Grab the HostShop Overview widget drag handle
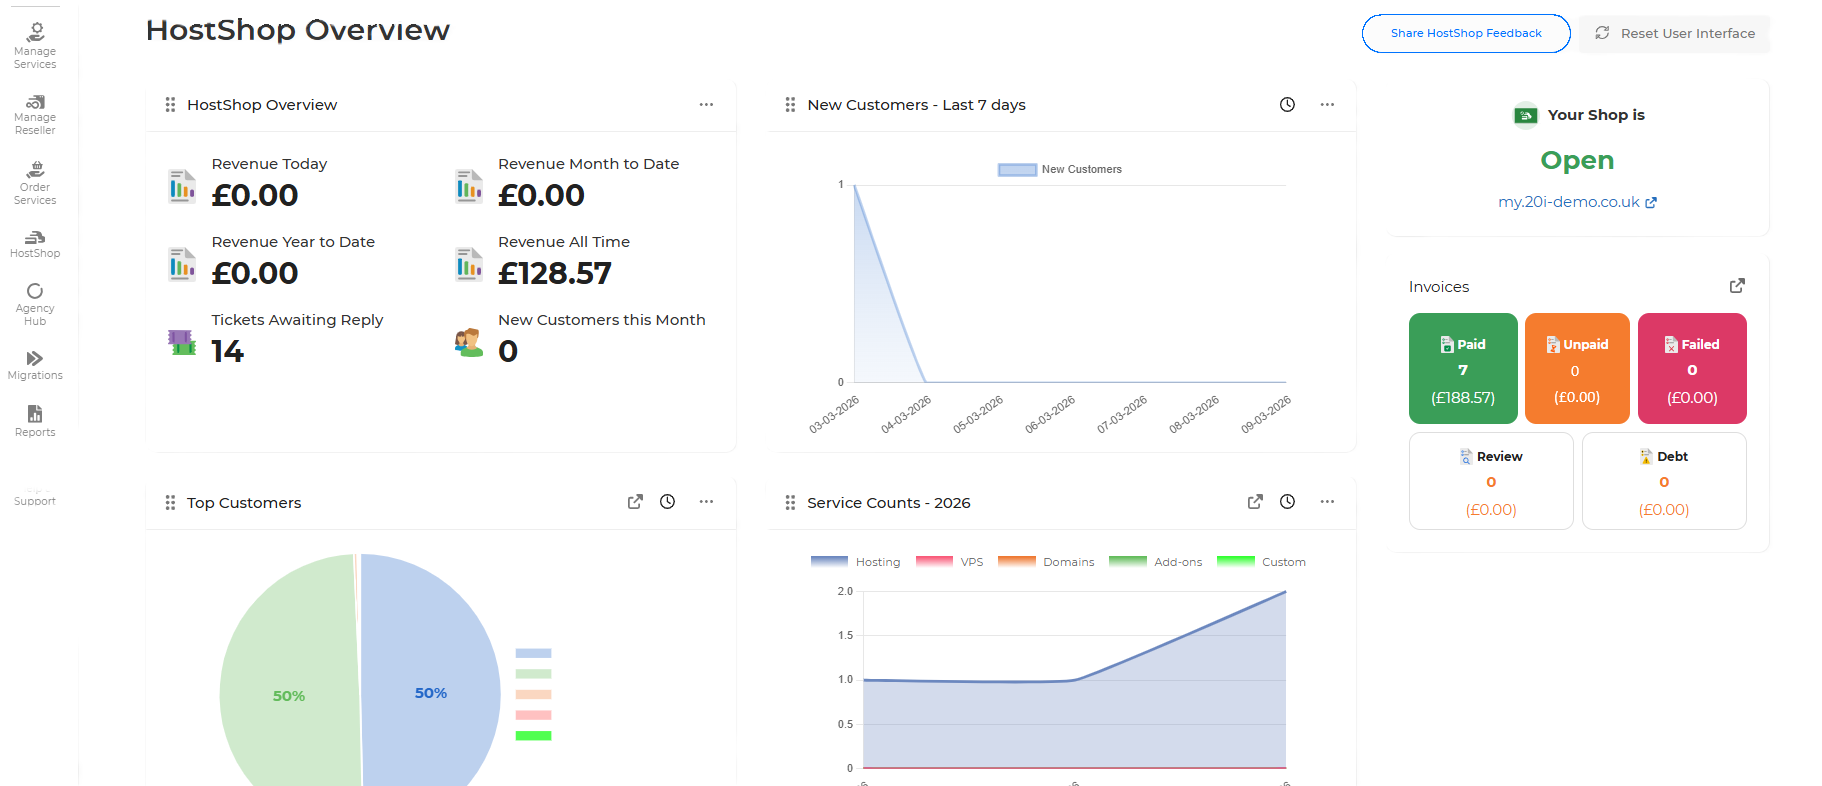Viewport: 1822px width, 786px height. pos(170,104)
